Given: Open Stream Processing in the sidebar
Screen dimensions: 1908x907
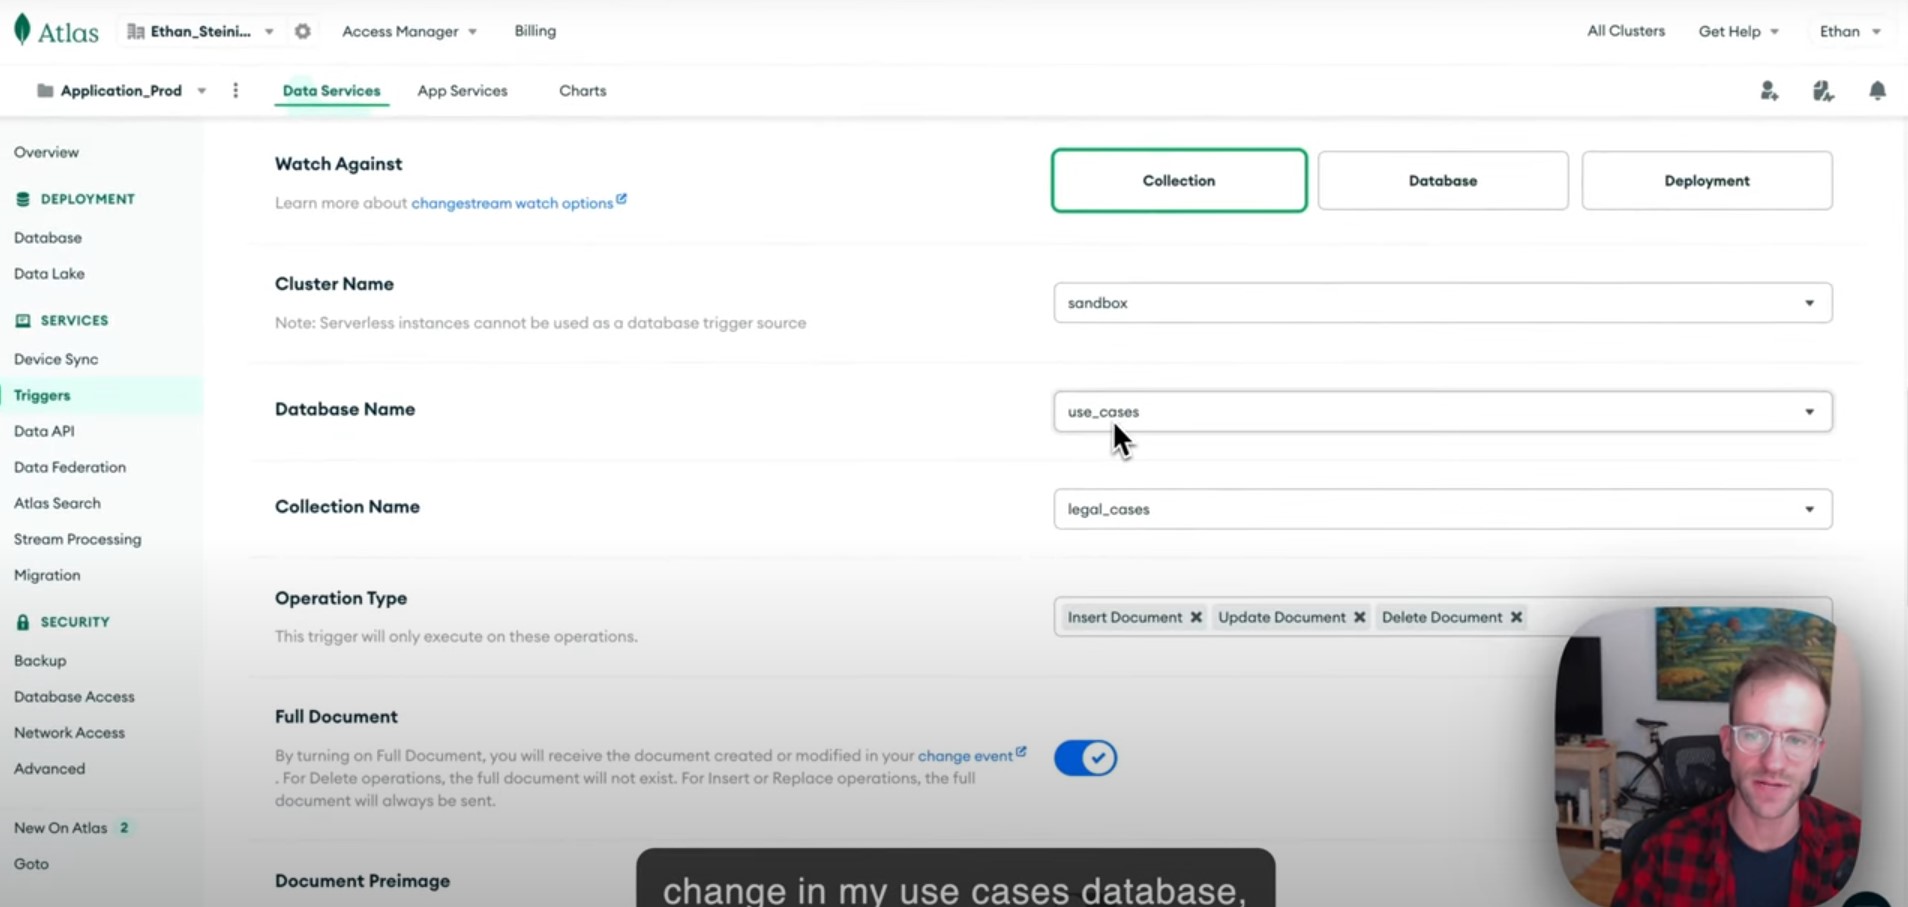Looking at the screenshot, I should [77, 539].
